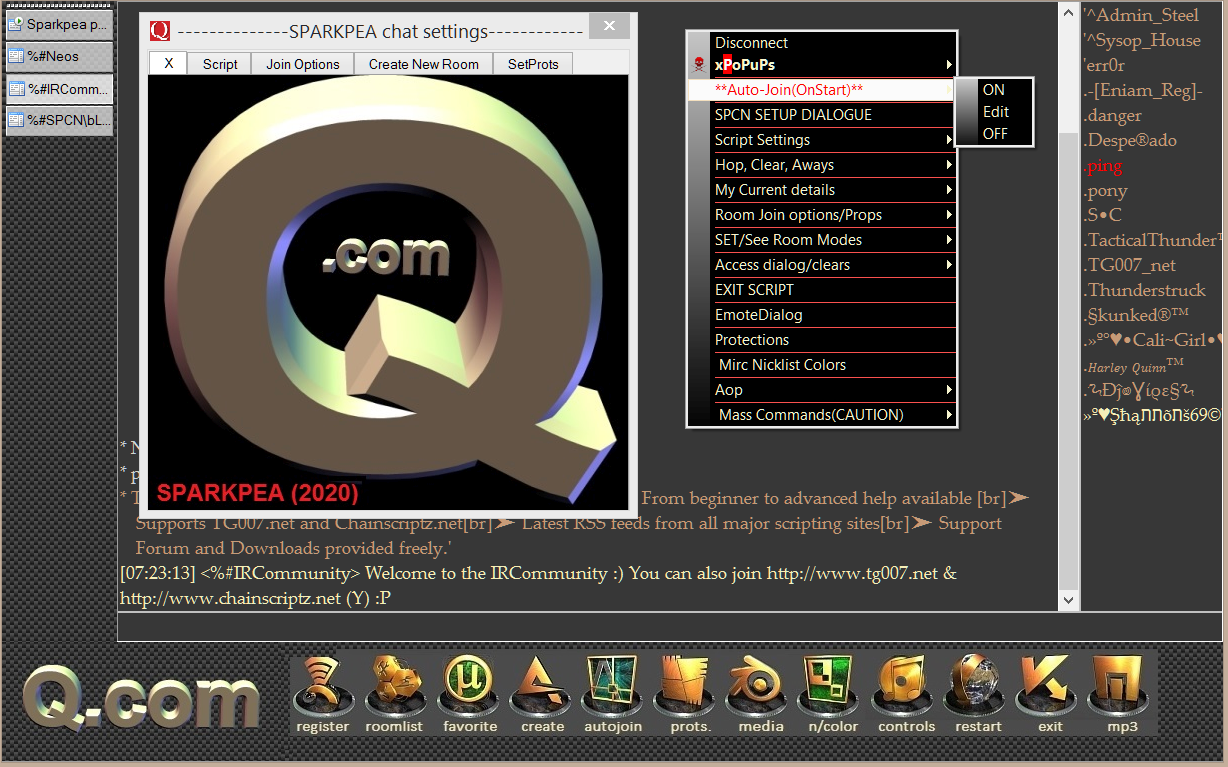The height and width of the screenshot is (767, 1228).
Task: Expand My Current details submenu
Action: click(822, 189)
